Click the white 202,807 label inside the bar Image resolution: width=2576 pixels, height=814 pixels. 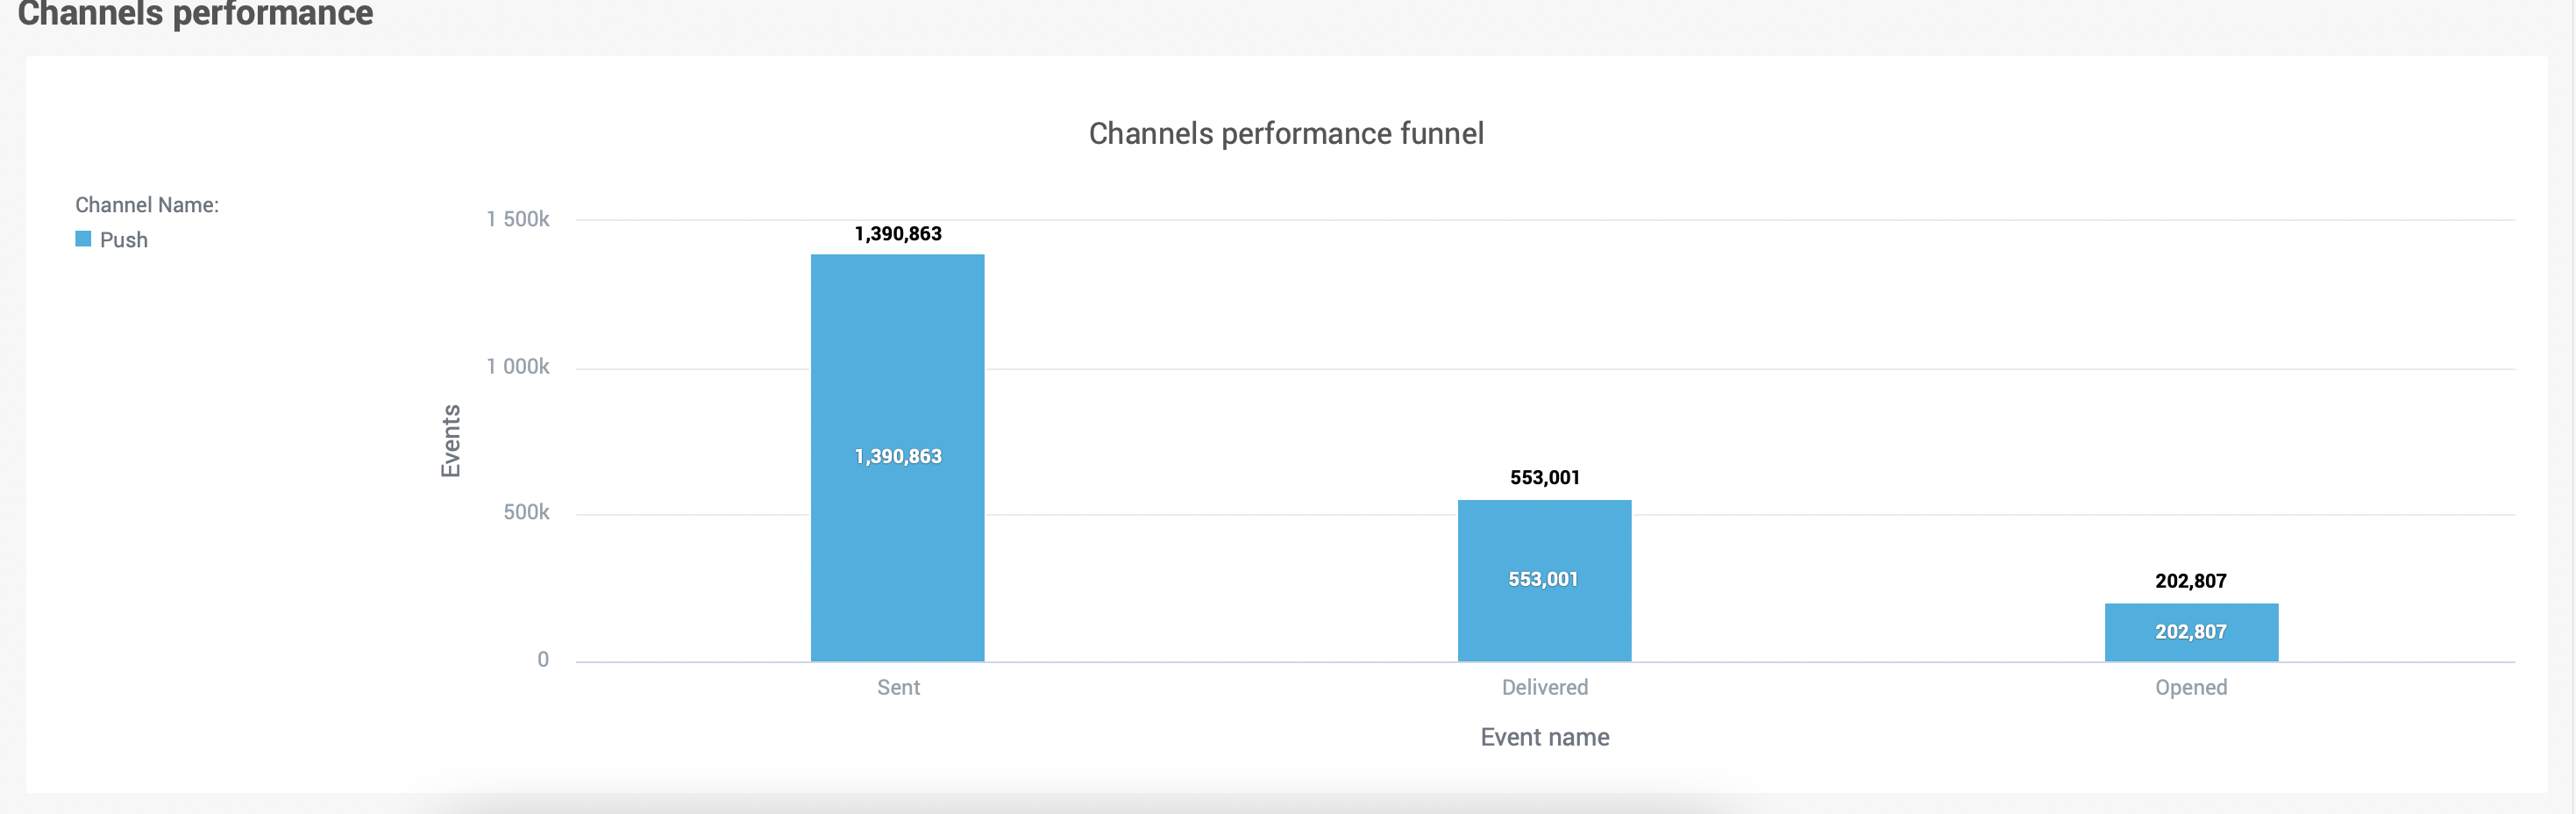tap(2190, 632)
